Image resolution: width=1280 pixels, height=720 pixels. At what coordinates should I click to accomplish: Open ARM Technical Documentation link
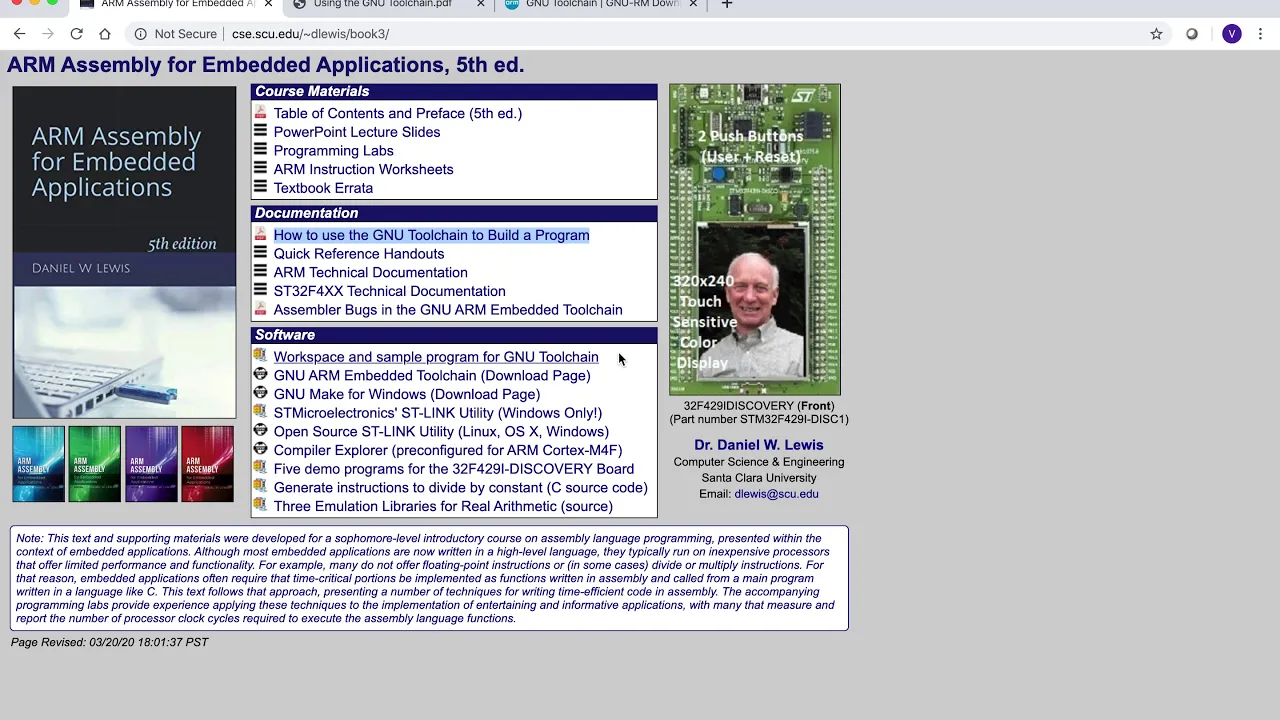click(x=371, y=272)
